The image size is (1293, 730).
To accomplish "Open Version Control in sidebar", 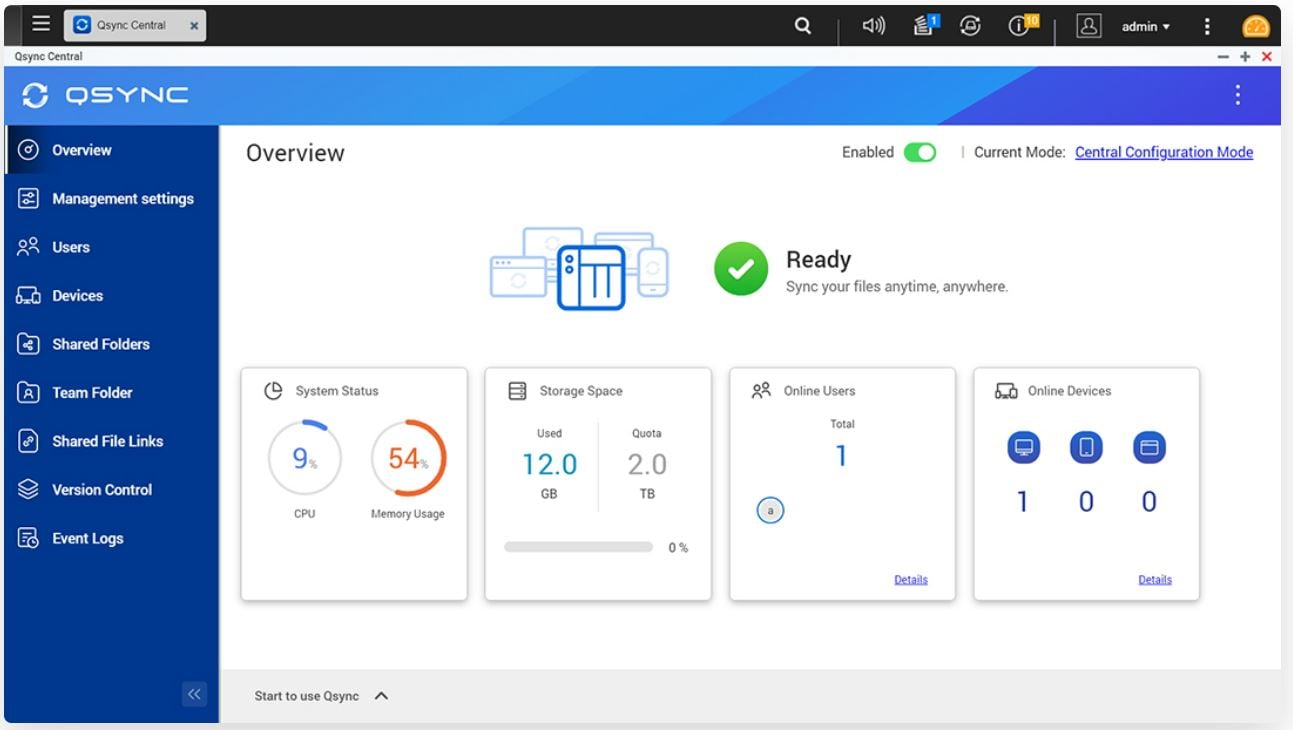I will tap(111, 490).
